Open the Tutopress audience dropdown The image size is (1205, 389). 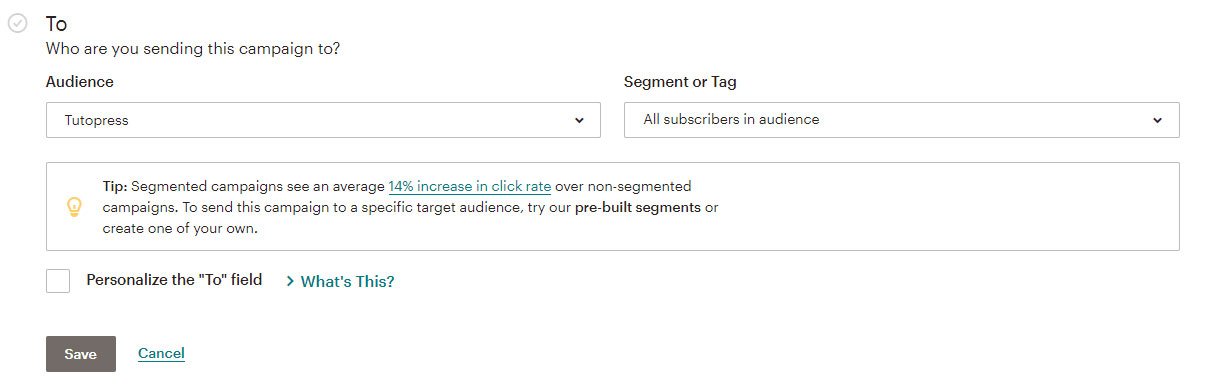pos(323,120)
